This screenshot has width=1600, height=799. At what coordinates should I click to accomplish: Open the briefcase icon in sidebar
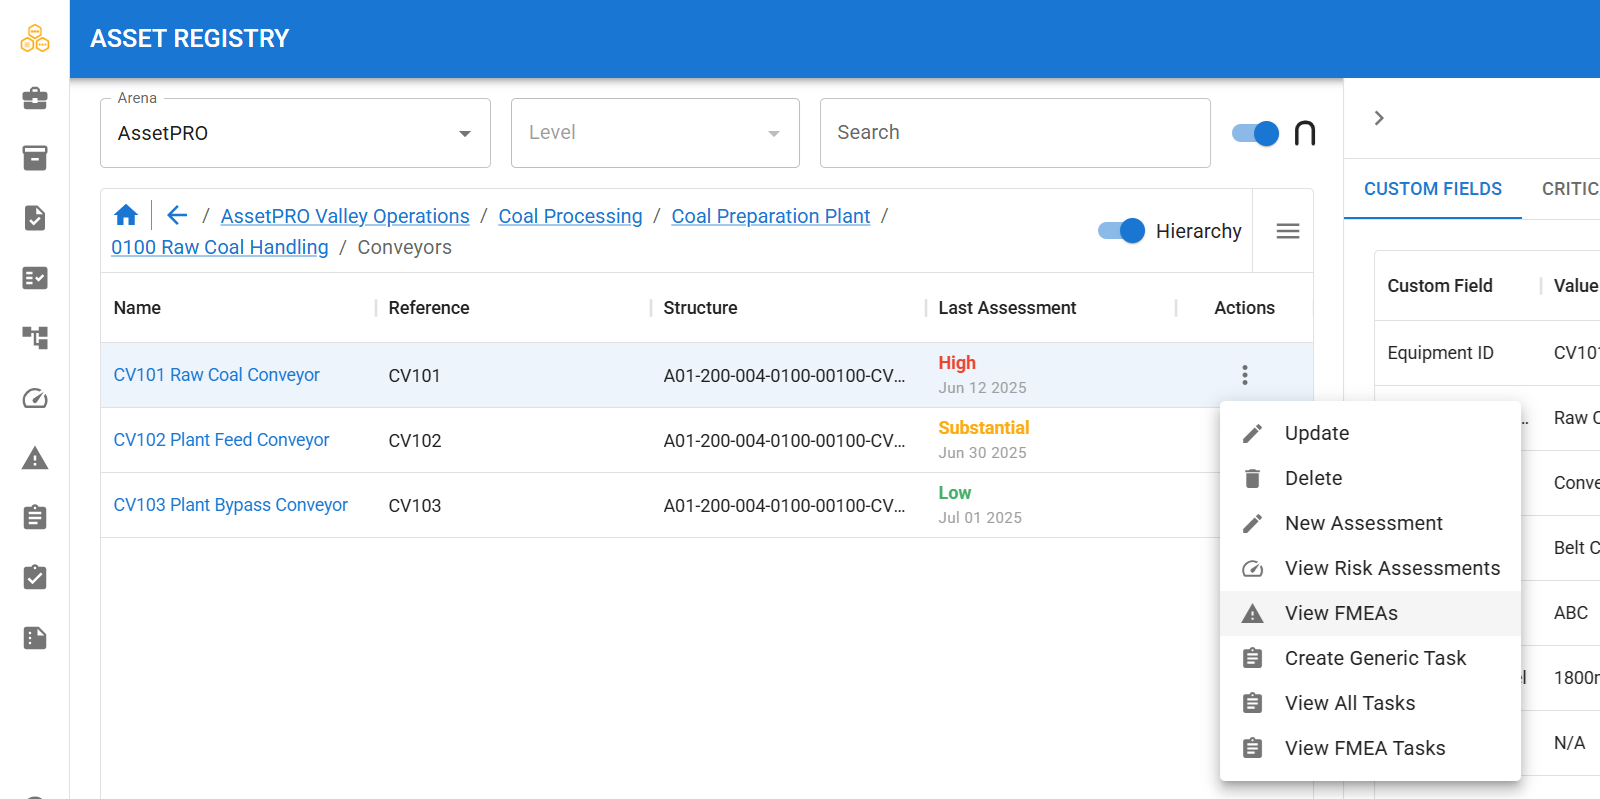pos(35,98)
